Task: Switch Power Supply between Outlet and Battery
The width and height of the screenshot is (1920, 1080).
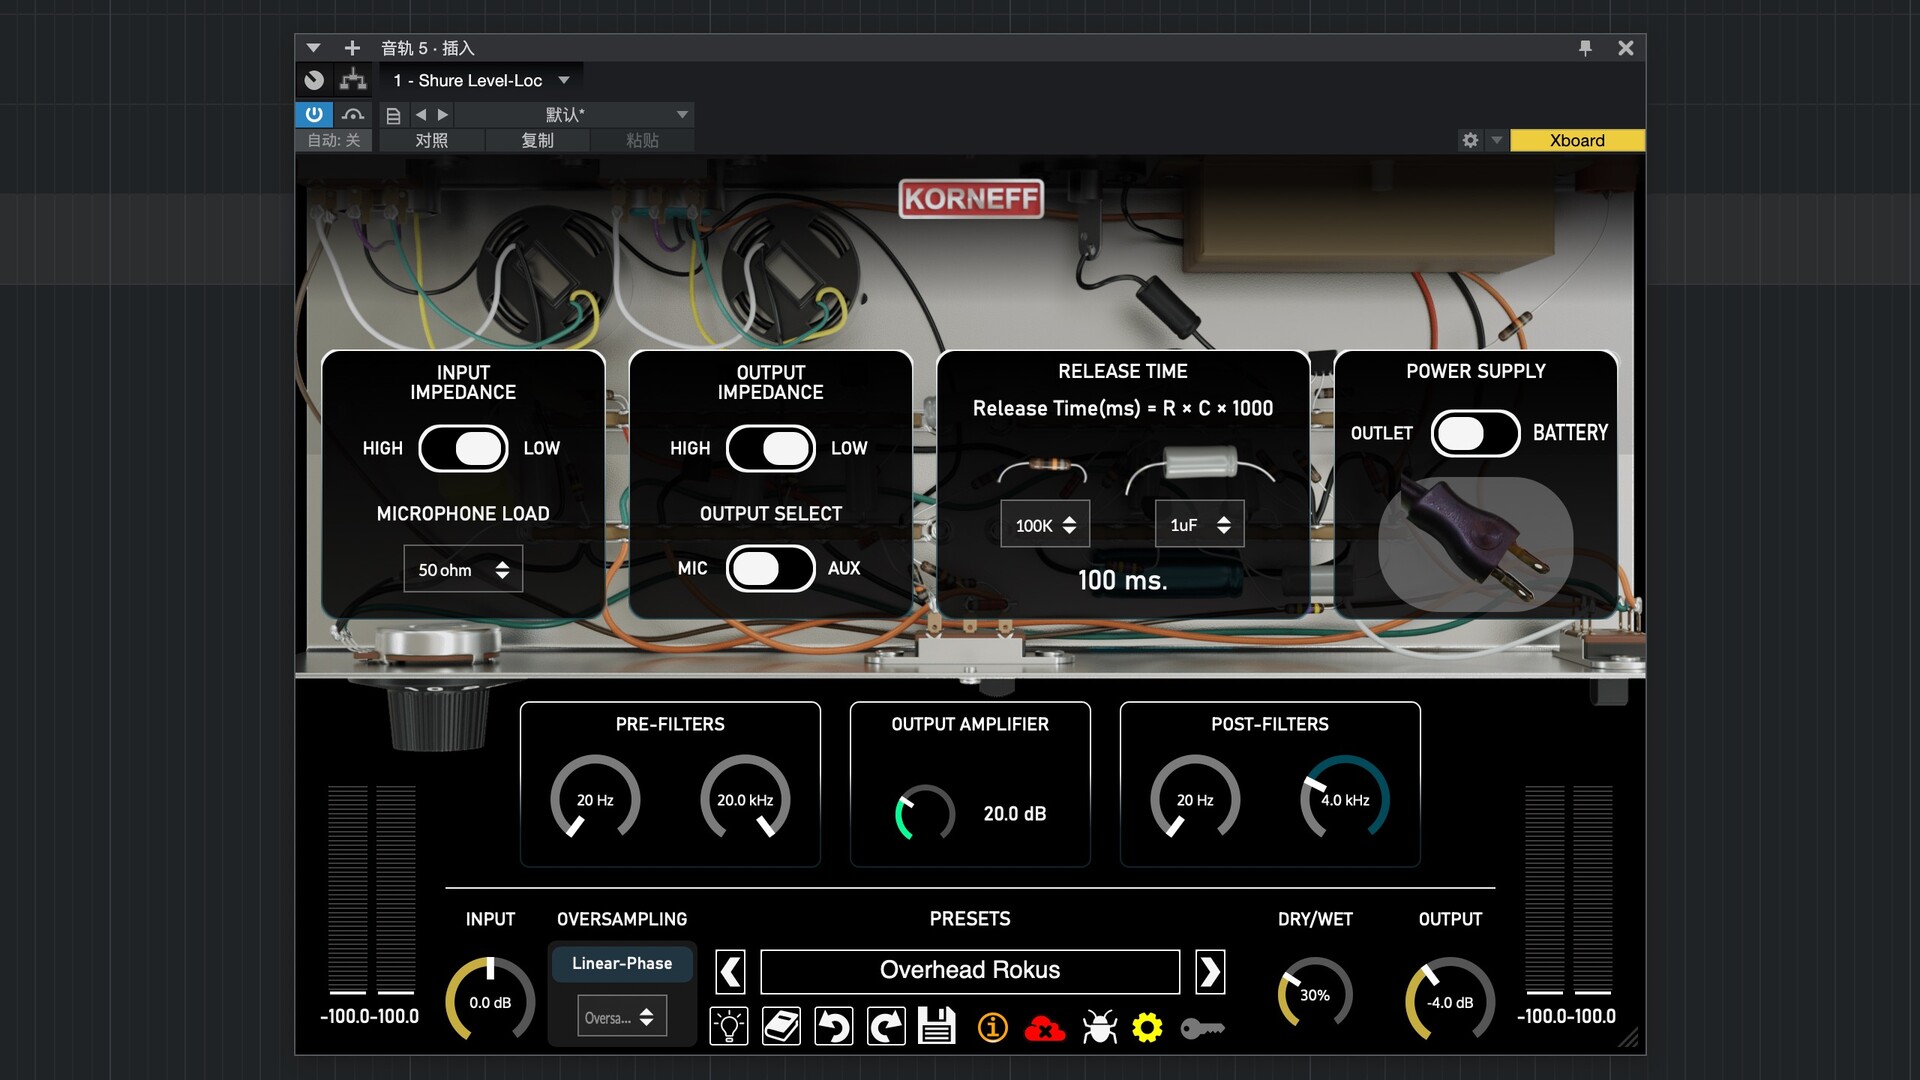Action: (1475, 433)
